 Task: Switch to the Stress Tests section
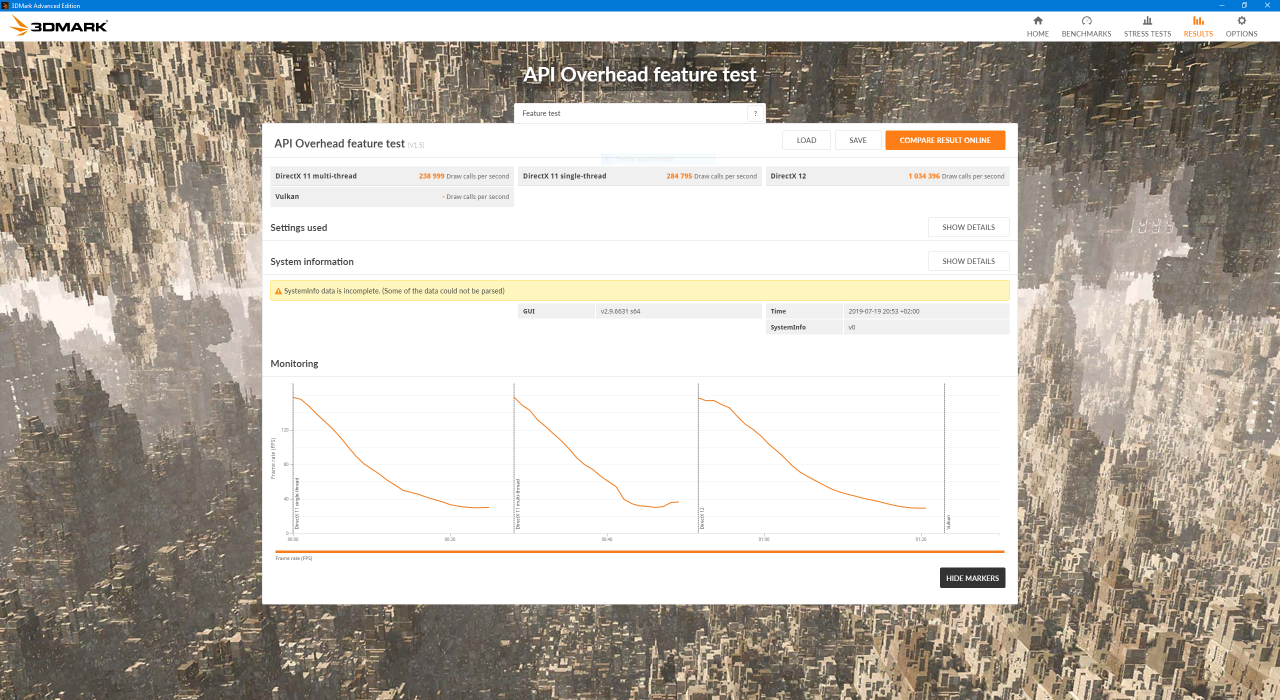[x=1147, y=26]
